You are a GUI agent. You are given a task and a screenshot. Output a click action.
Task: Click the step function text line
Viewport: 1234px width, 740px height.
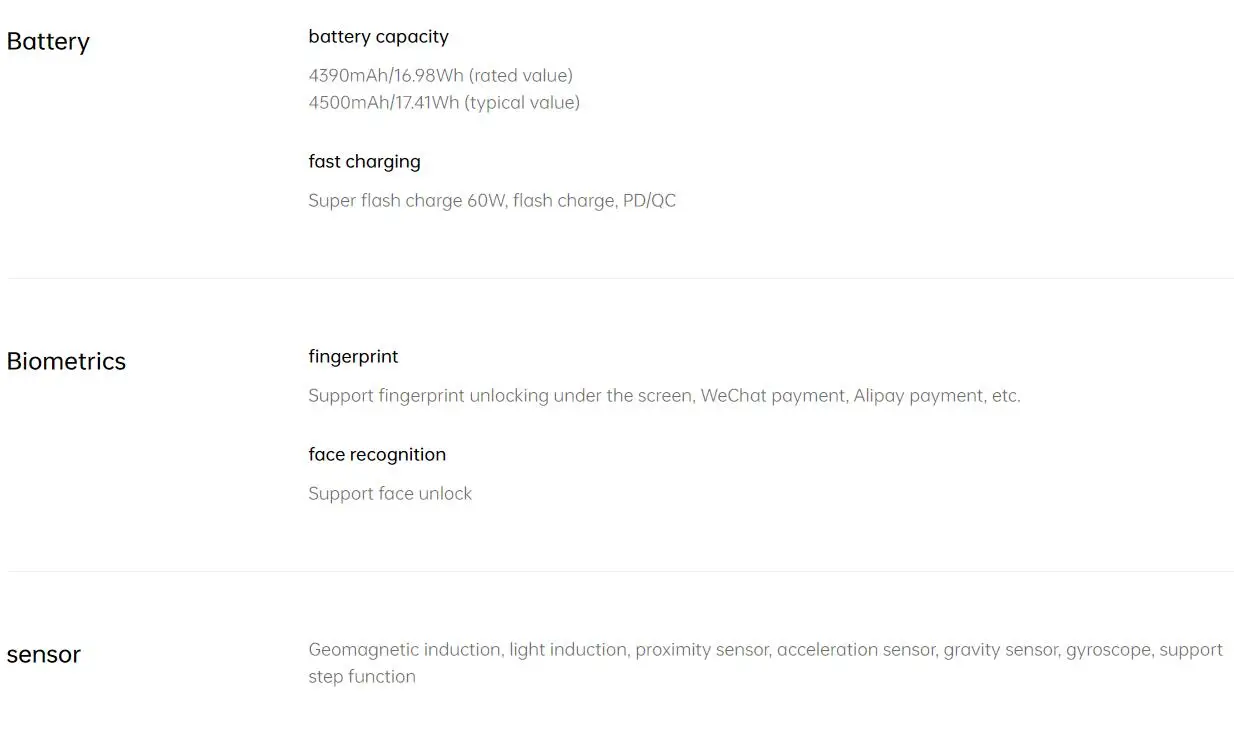tap(362, 677)
